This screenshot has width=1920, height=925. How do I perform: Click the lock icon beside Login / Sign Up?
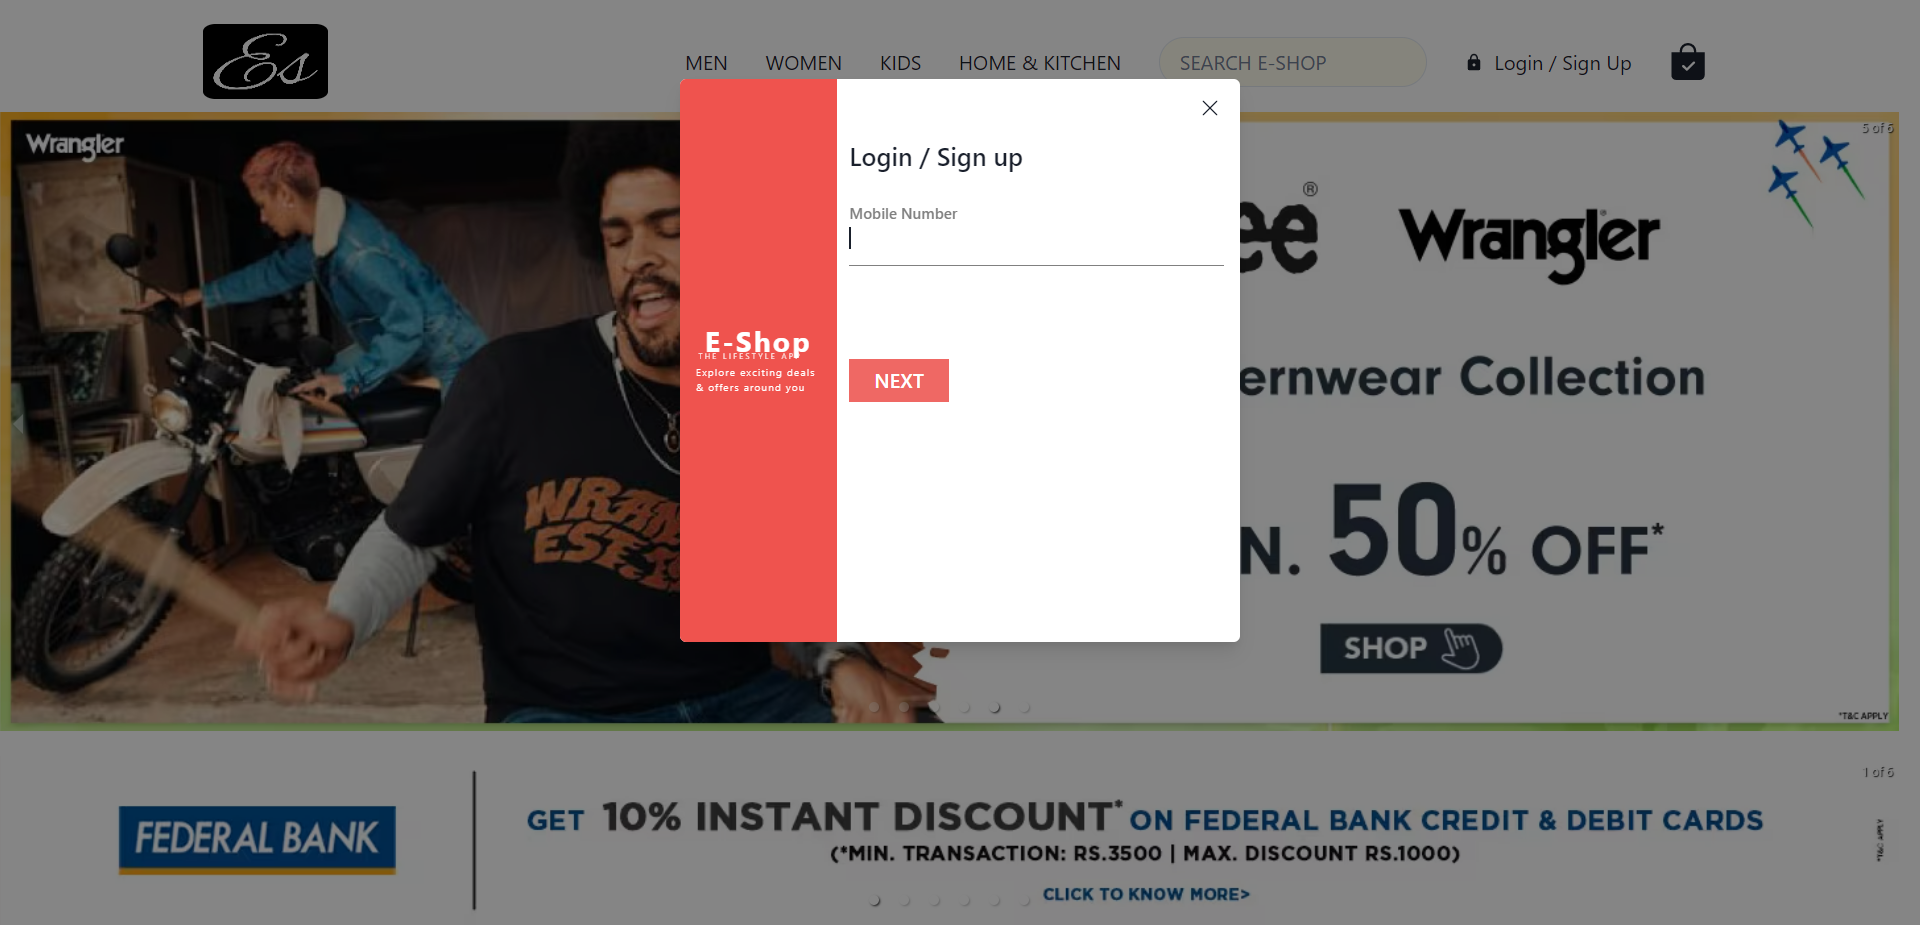pos(1473,63)
